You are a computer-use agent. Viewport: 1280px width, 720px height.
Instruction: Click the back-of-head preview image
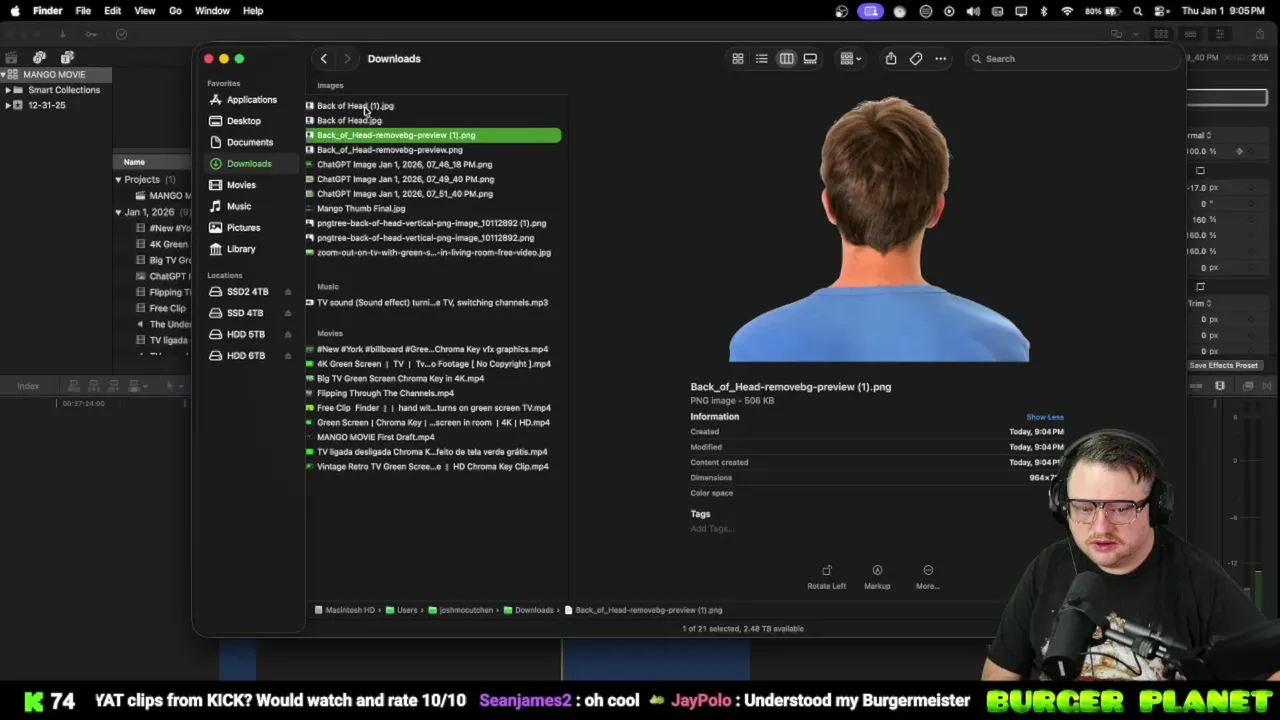click(x=879, y=229)
